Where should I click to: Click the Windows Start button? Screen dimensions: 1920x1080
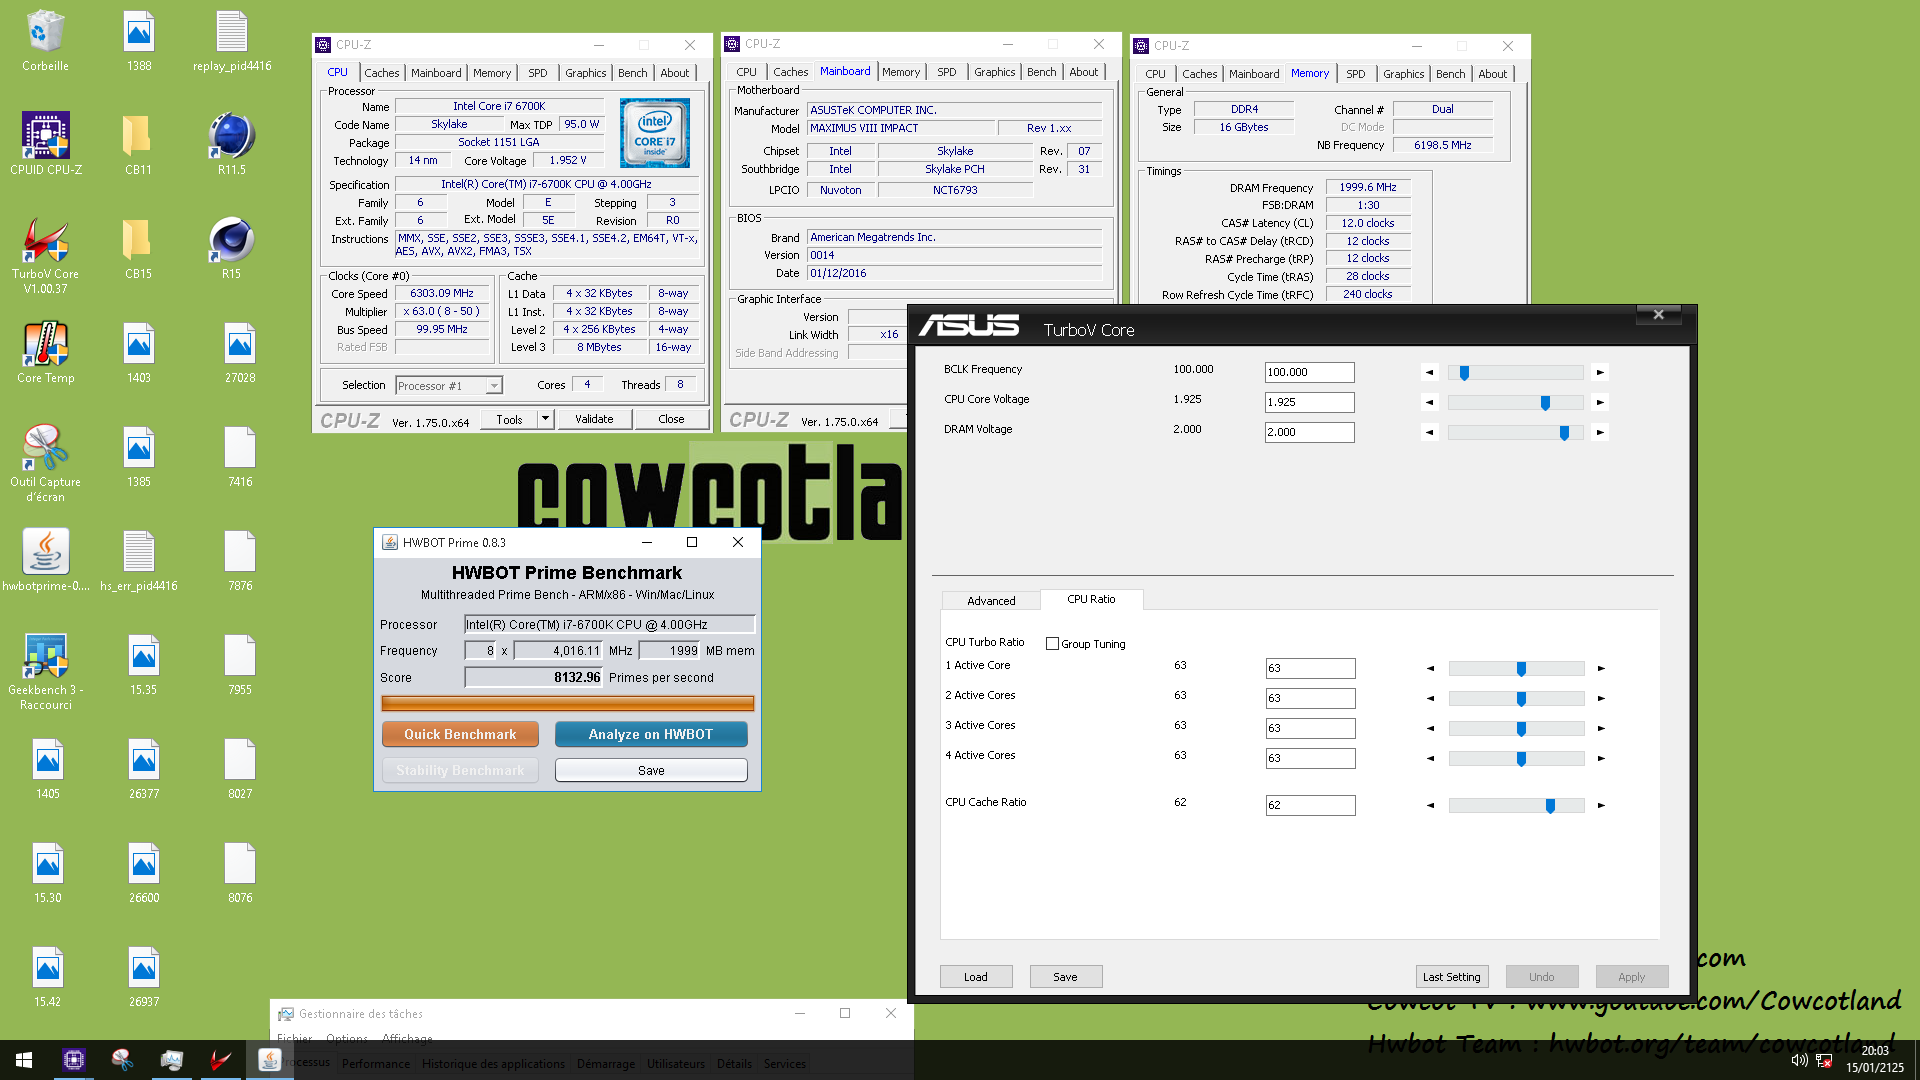click(x=24, y=1060)
